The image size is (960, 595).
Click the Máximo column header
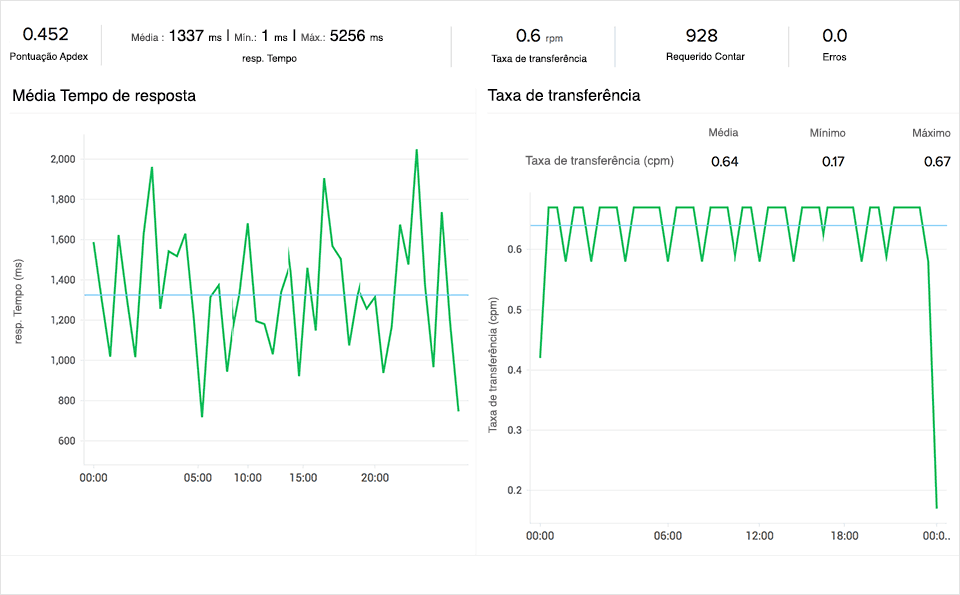point(930,131)
